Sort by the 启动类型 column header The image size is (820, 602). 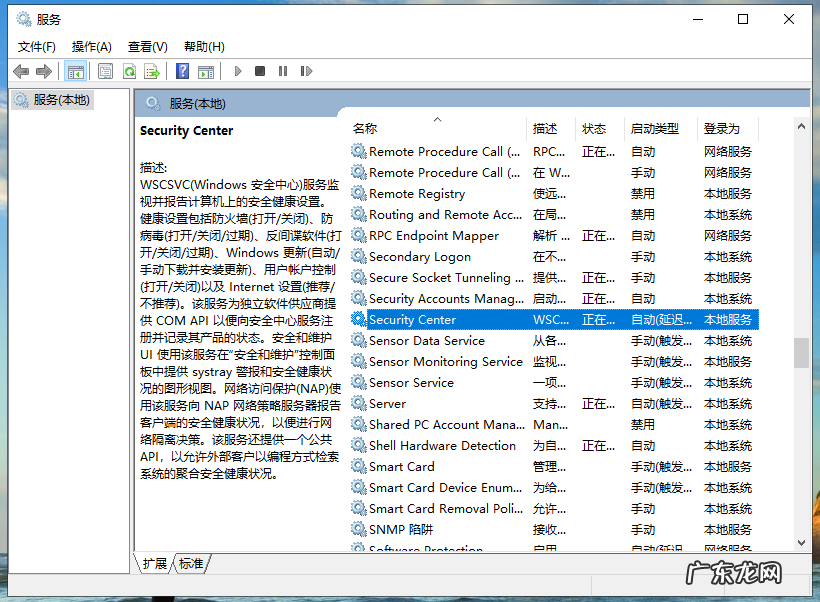tap(655, 128)
